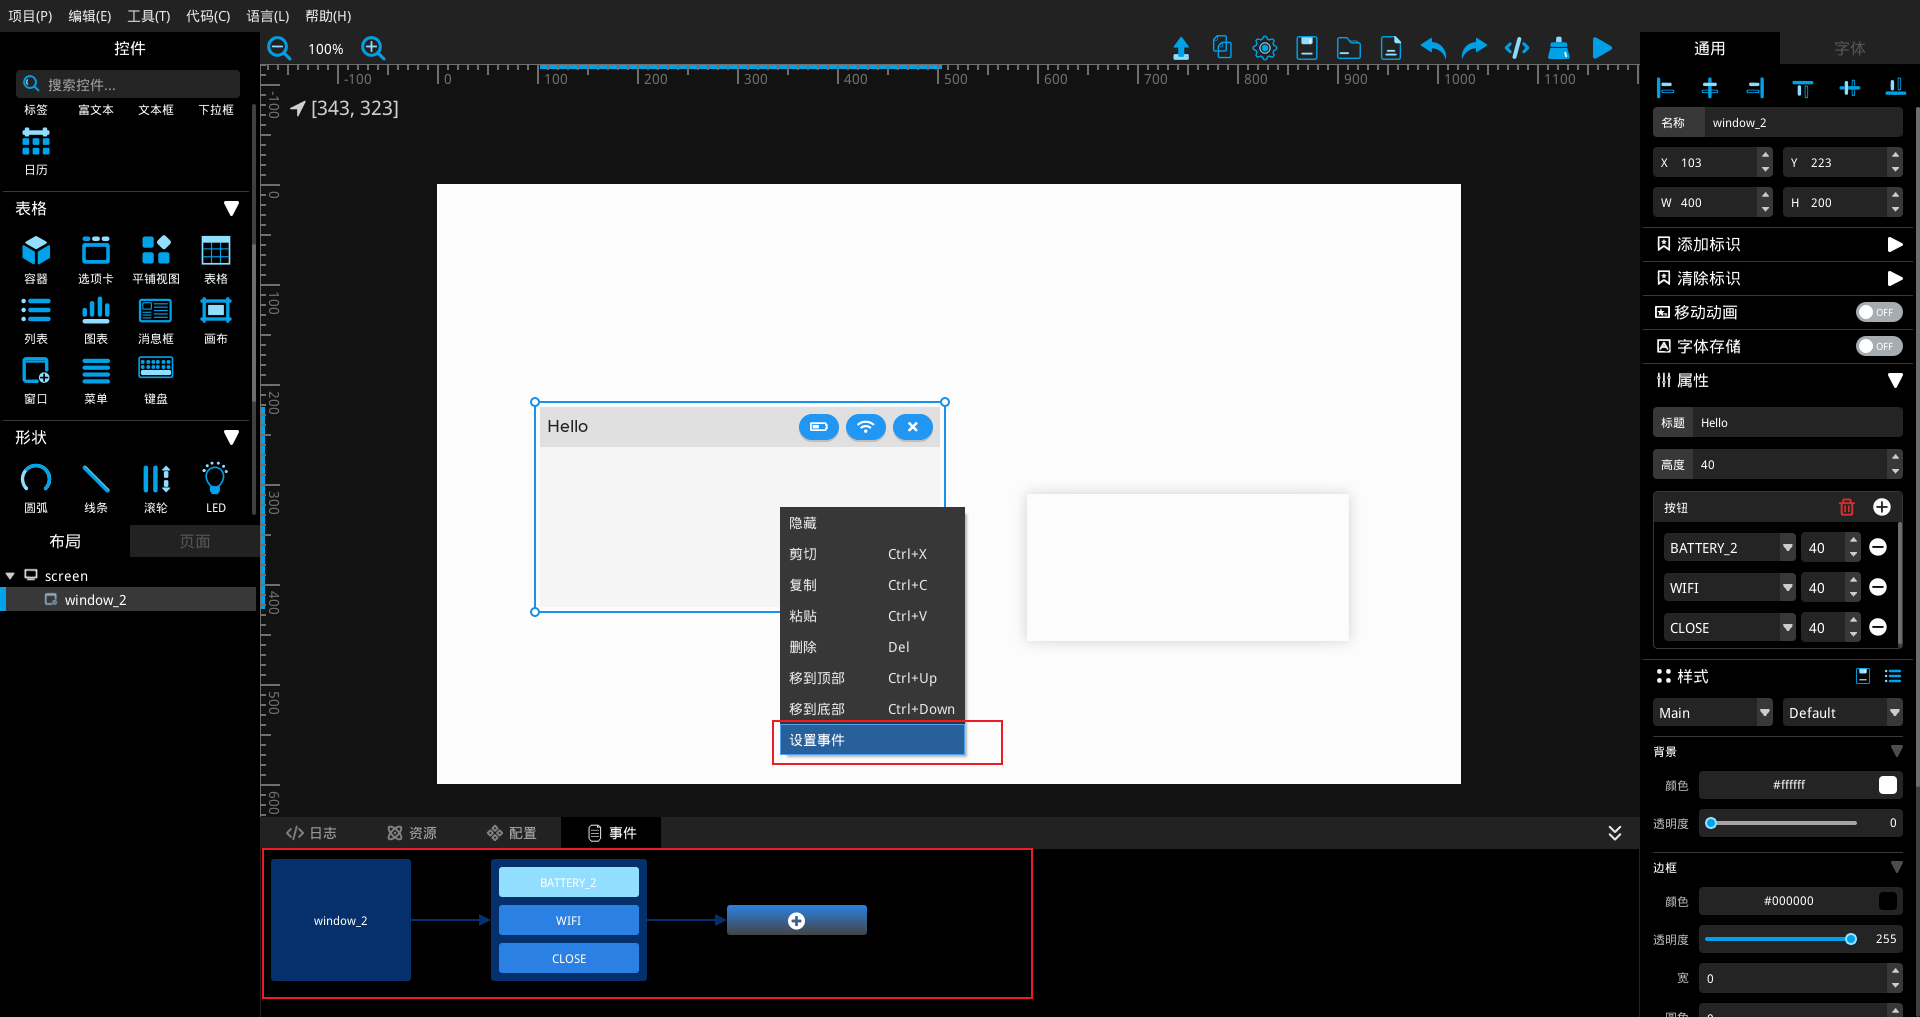Screen dimensions: 1920x1017
Task: Add a new button with plus icon
Action: click(1881, 507)
